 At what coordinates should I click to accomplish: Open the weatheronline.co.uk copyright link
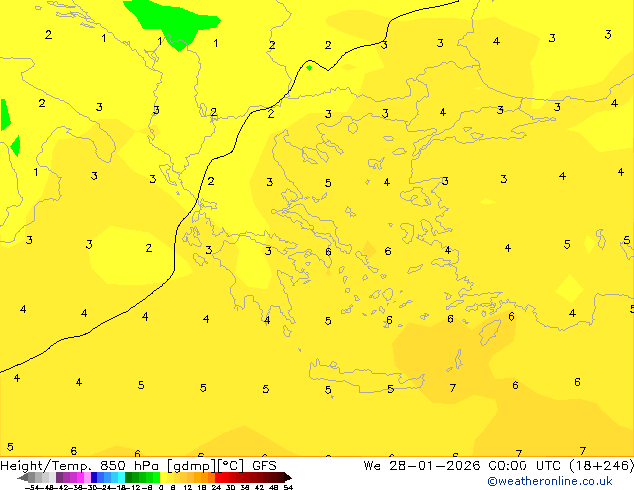549,481
